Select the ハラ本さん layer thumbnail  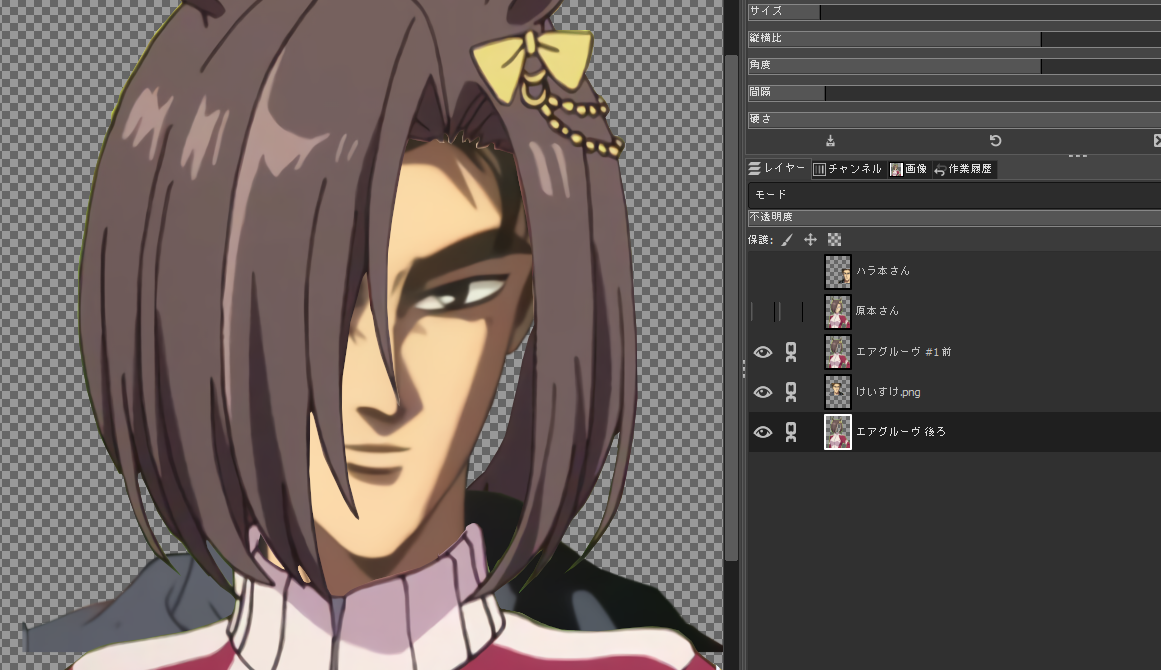838,272
